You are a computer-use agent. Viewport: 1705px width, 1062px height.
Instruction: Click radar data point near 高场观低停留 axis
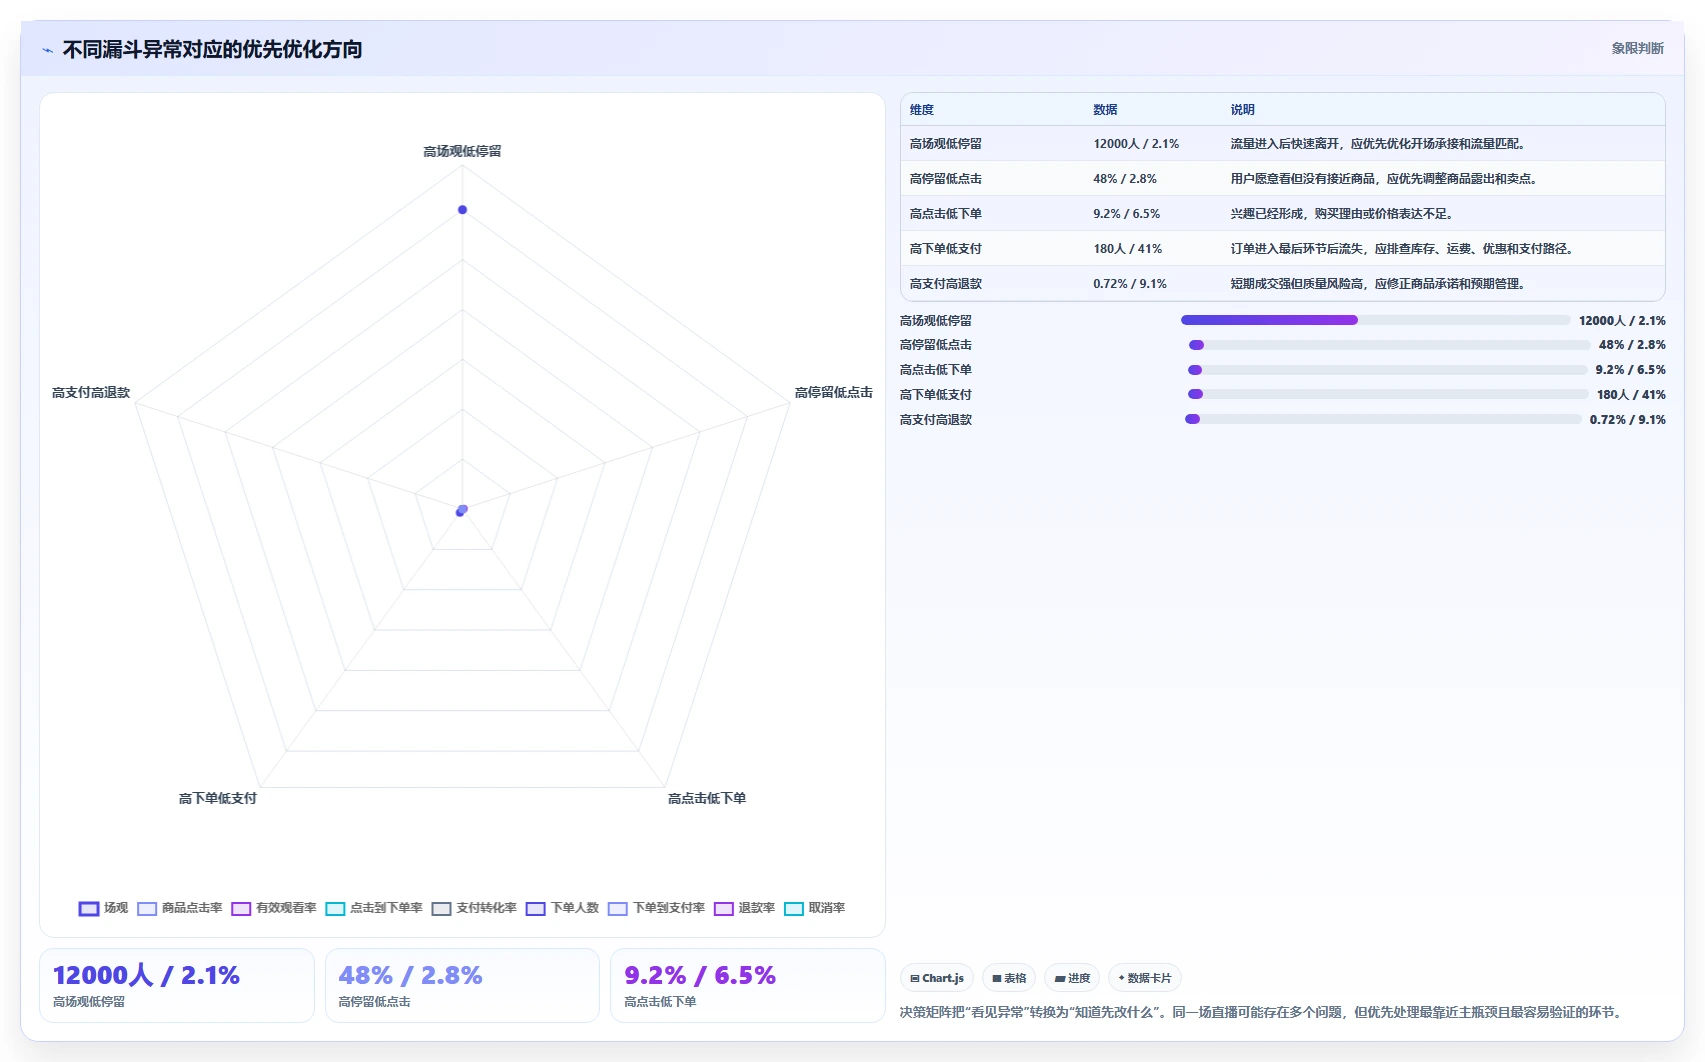tap(462, 209)
